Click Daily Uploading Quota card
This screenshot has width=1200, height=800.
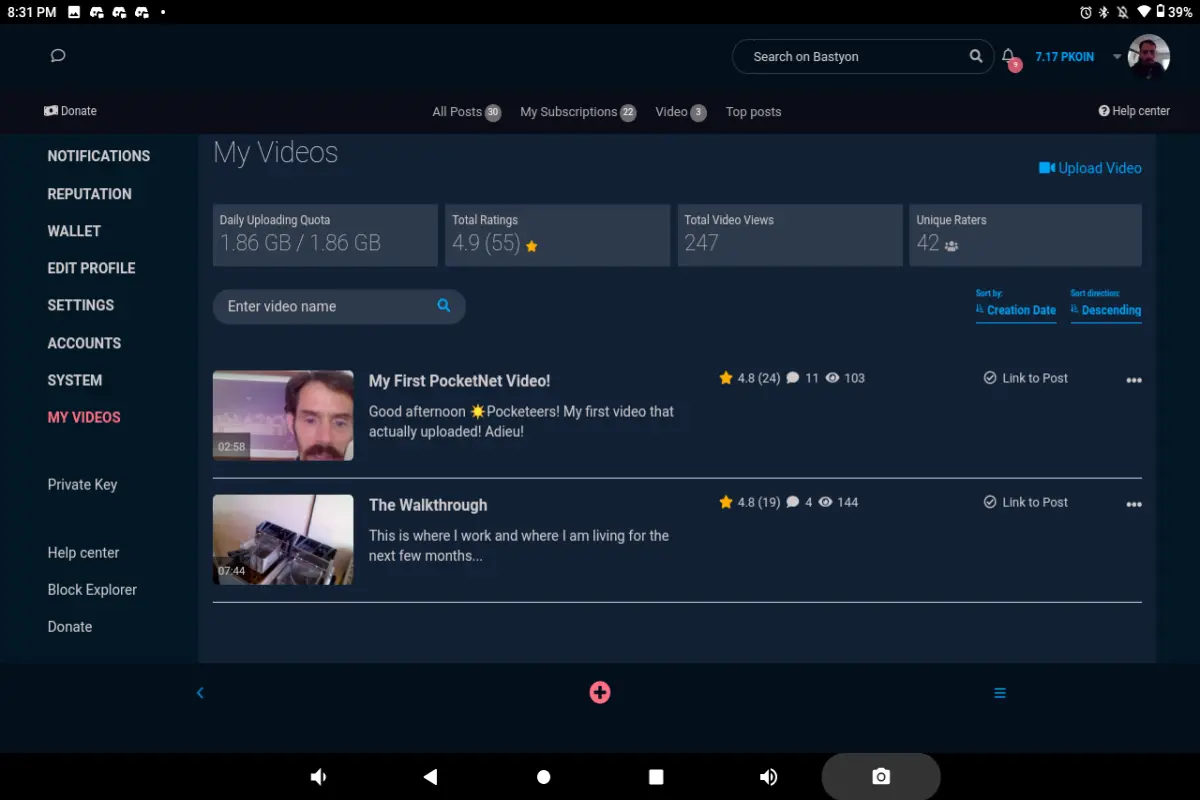click(x=325, y=235)
